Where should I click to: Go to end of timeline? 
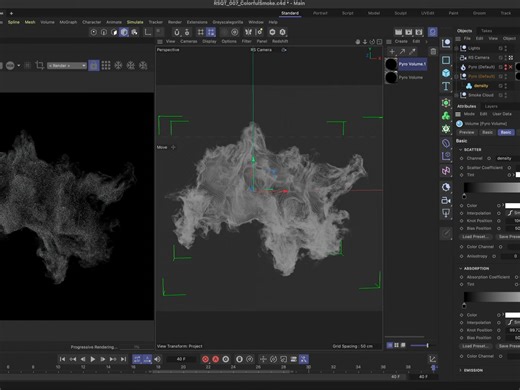pyautogui.click(x=123, y=359)
